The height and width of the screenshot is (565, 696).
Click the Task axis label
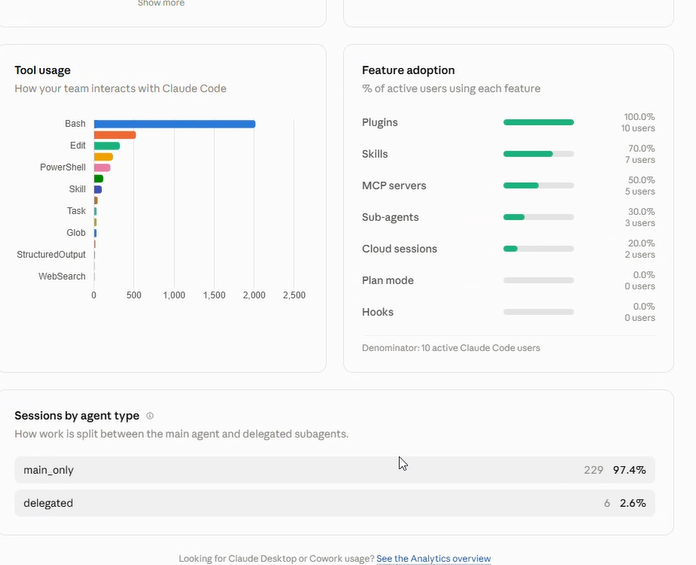(76, 211)
